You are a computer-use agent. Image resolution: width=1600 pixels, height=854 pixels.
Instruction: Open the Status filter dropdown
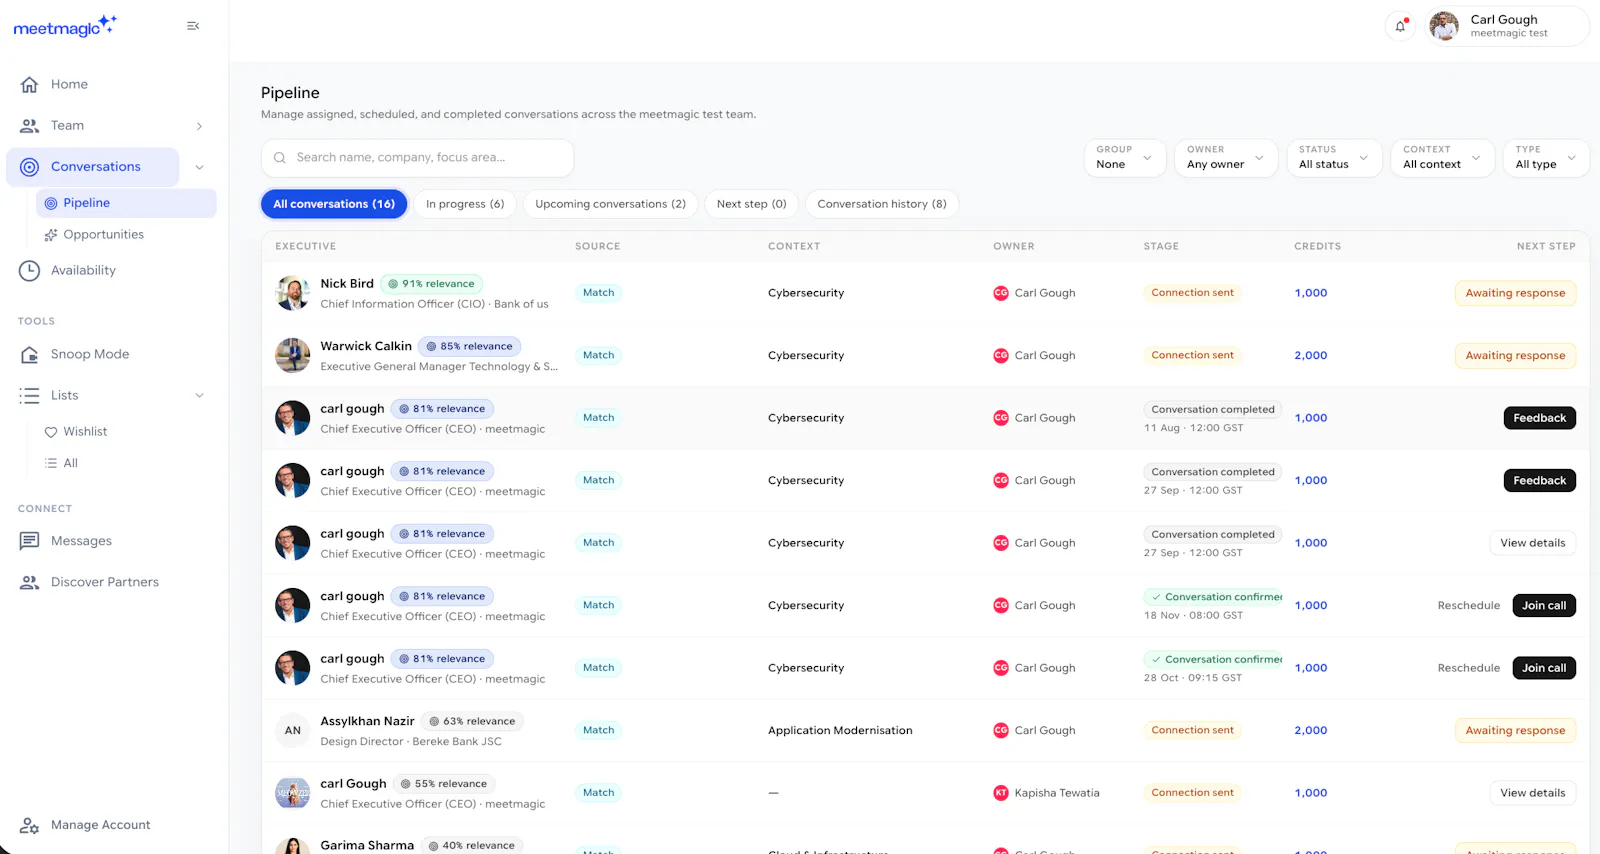(x=1334, y=158)
